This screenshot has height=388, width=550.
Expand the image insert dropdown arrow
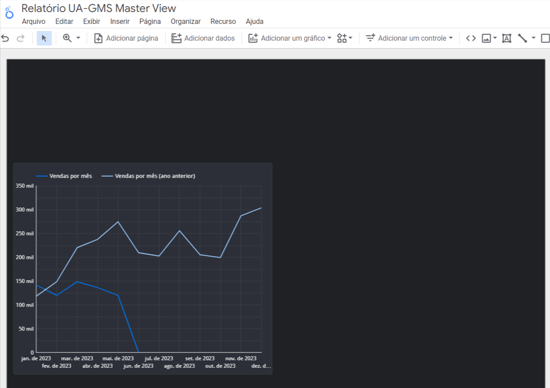click(495, 38)
